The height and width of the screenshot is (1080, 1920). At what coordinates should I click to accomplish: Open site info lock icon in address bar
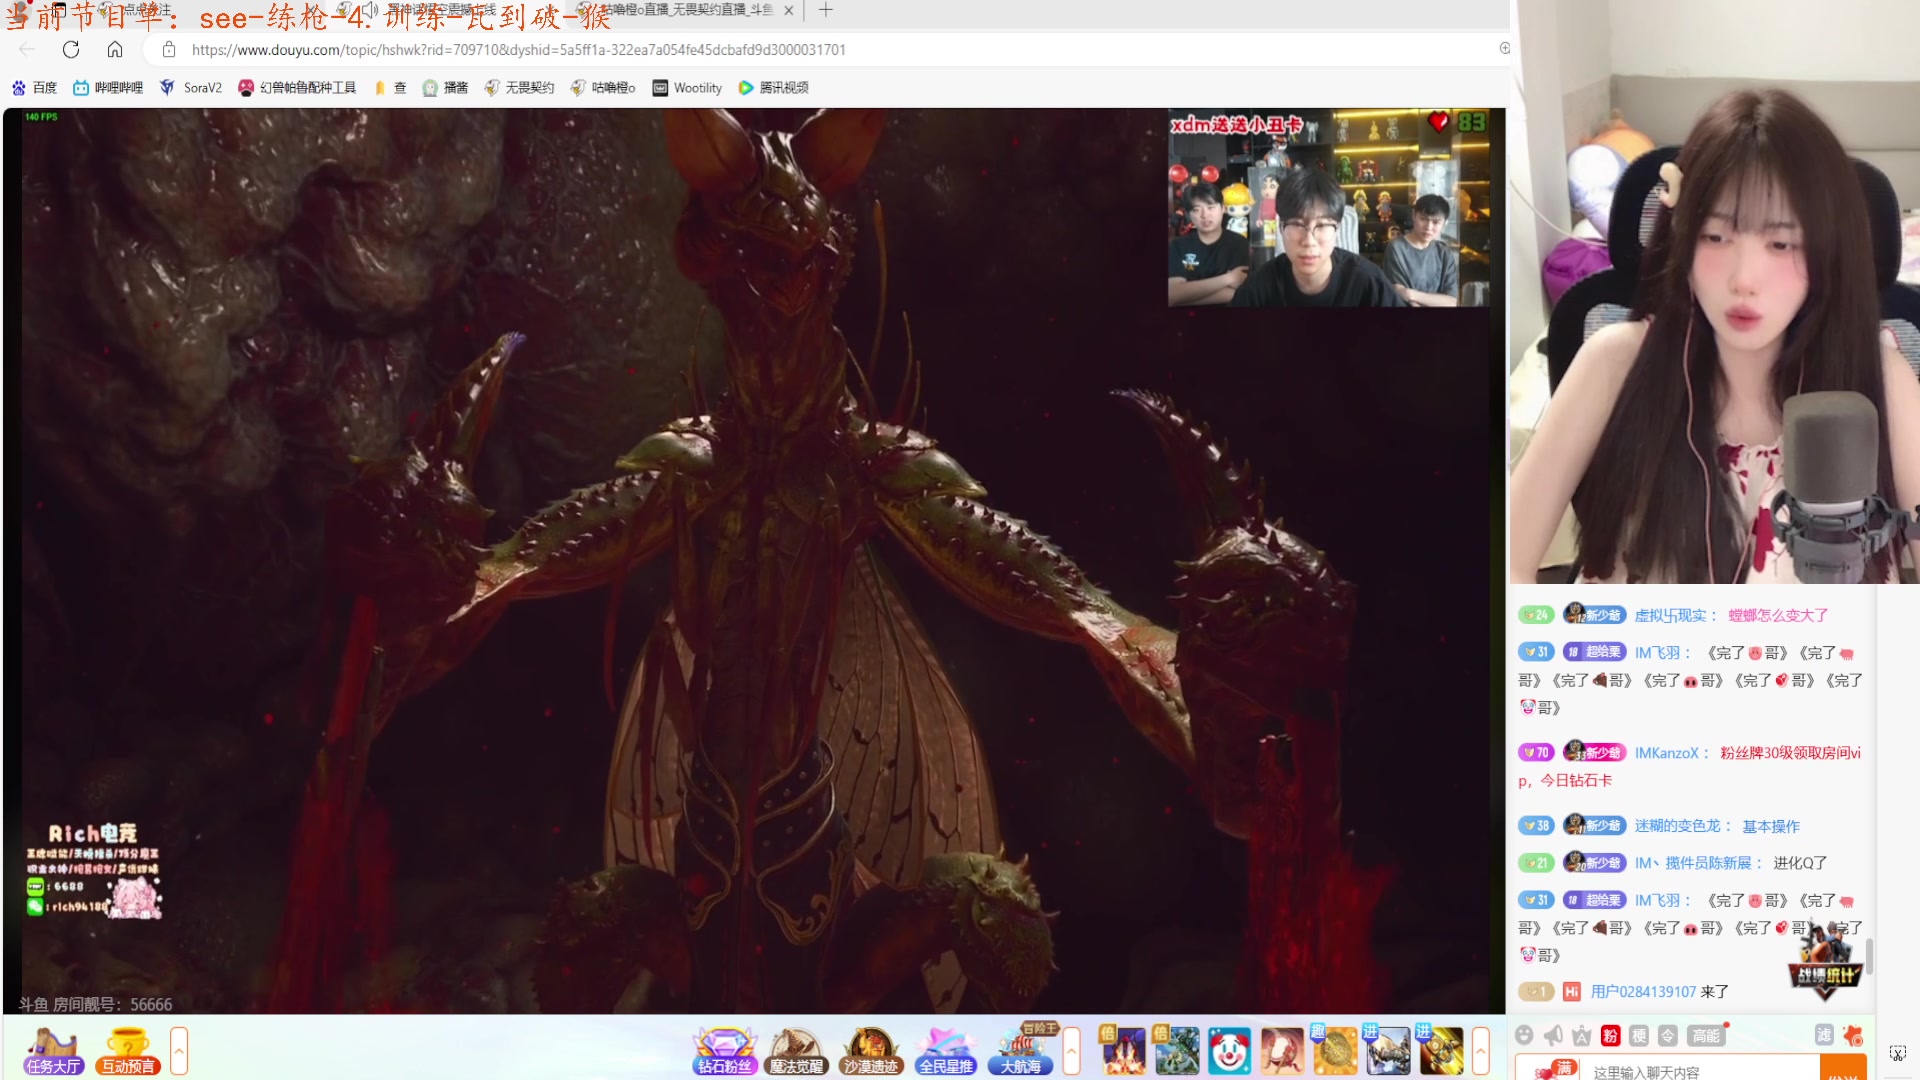pos(169,49)
